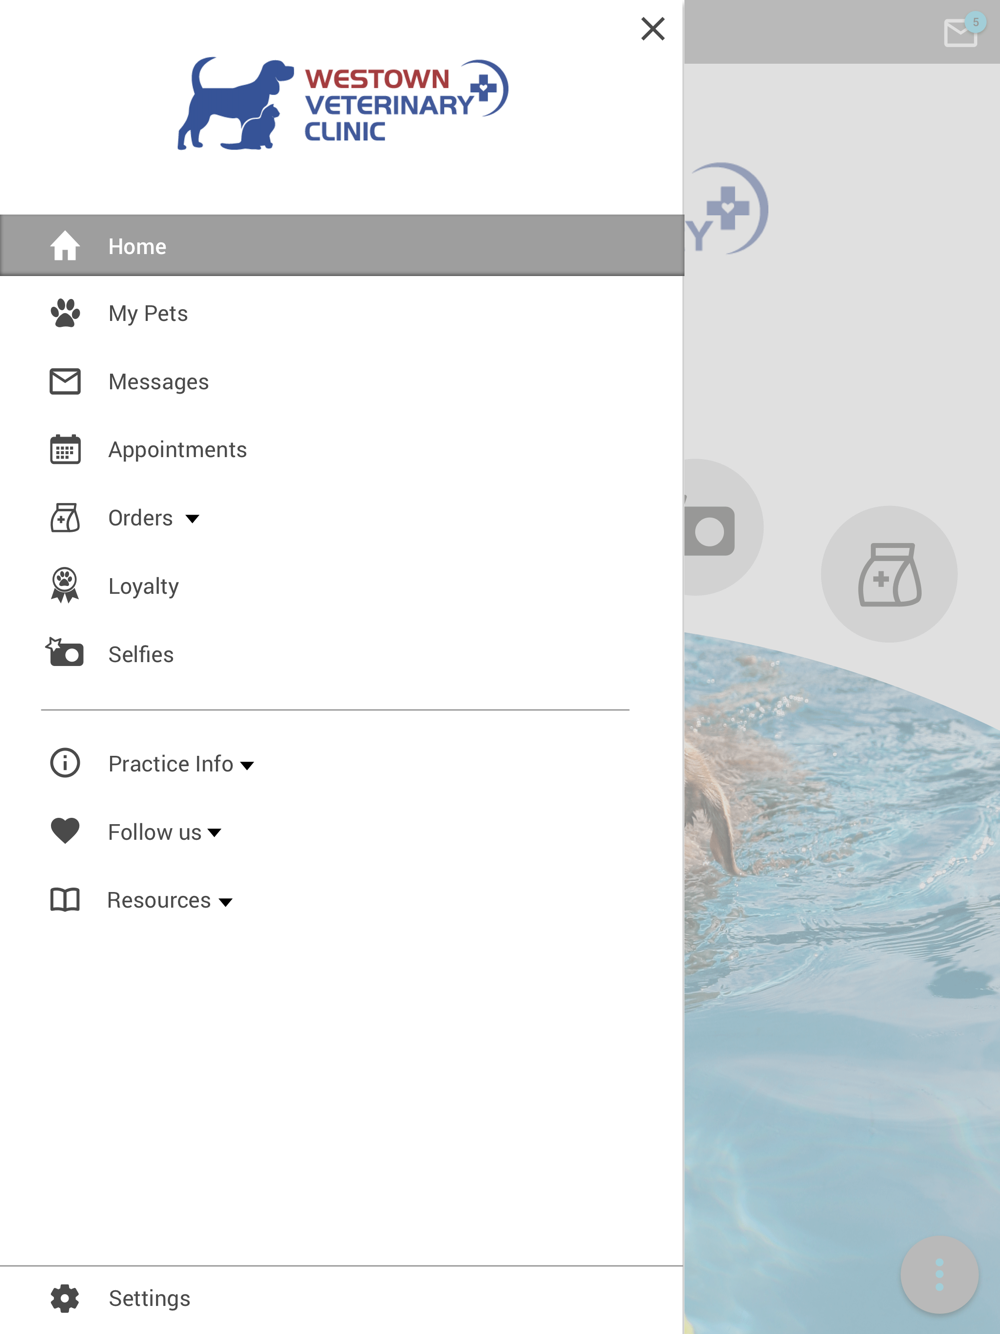Open the inbox envelope with badge

pyautogui.click(x=961, y=33)
